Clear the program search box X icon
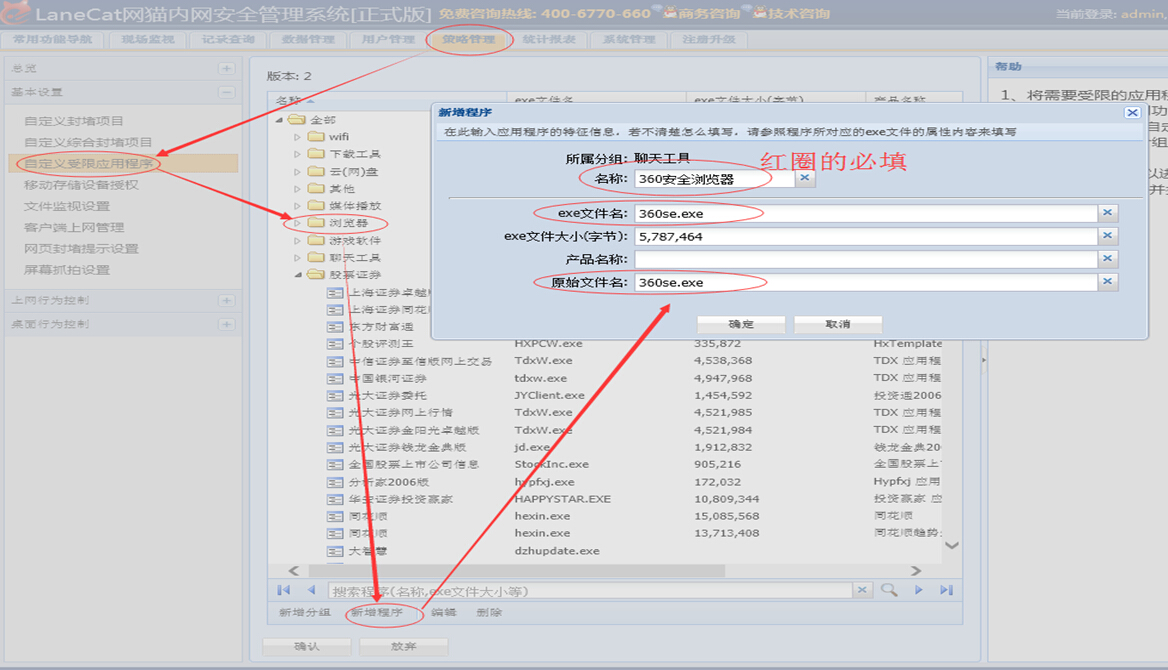The image size is (1168, 670). [x=863, y=591]
